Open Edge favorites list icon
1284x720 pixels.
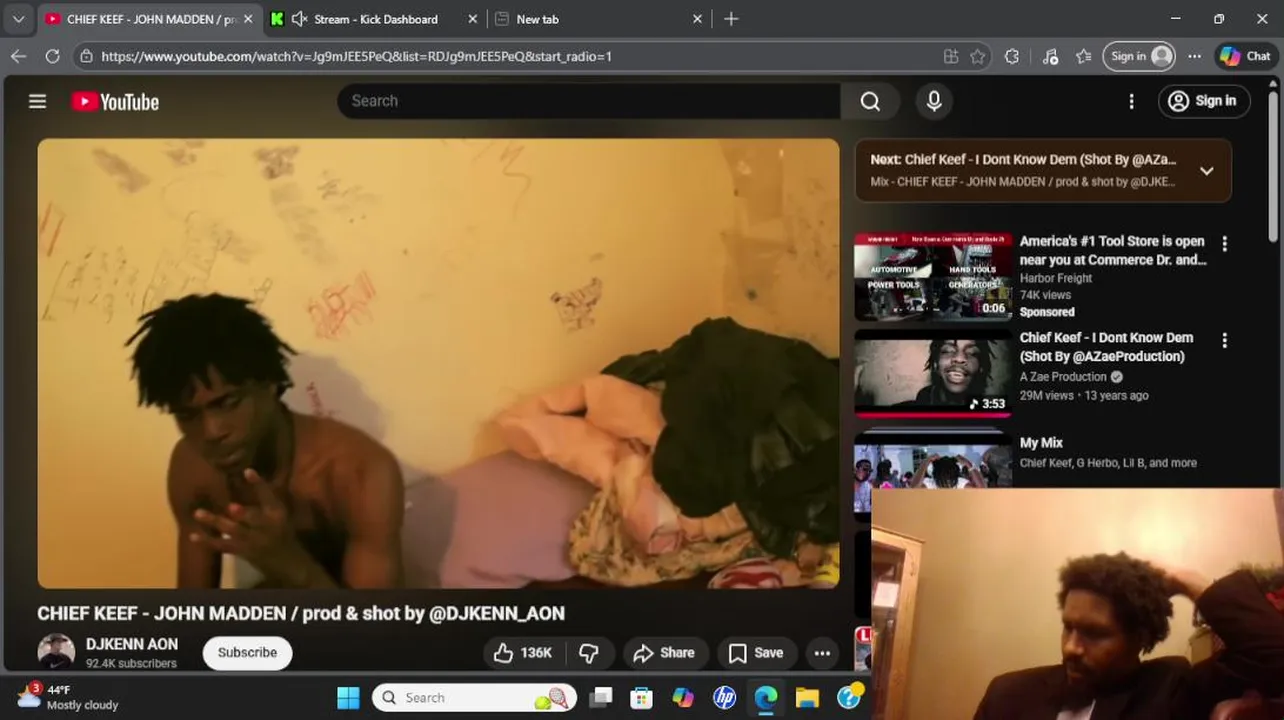click(x=1083, y=56)
